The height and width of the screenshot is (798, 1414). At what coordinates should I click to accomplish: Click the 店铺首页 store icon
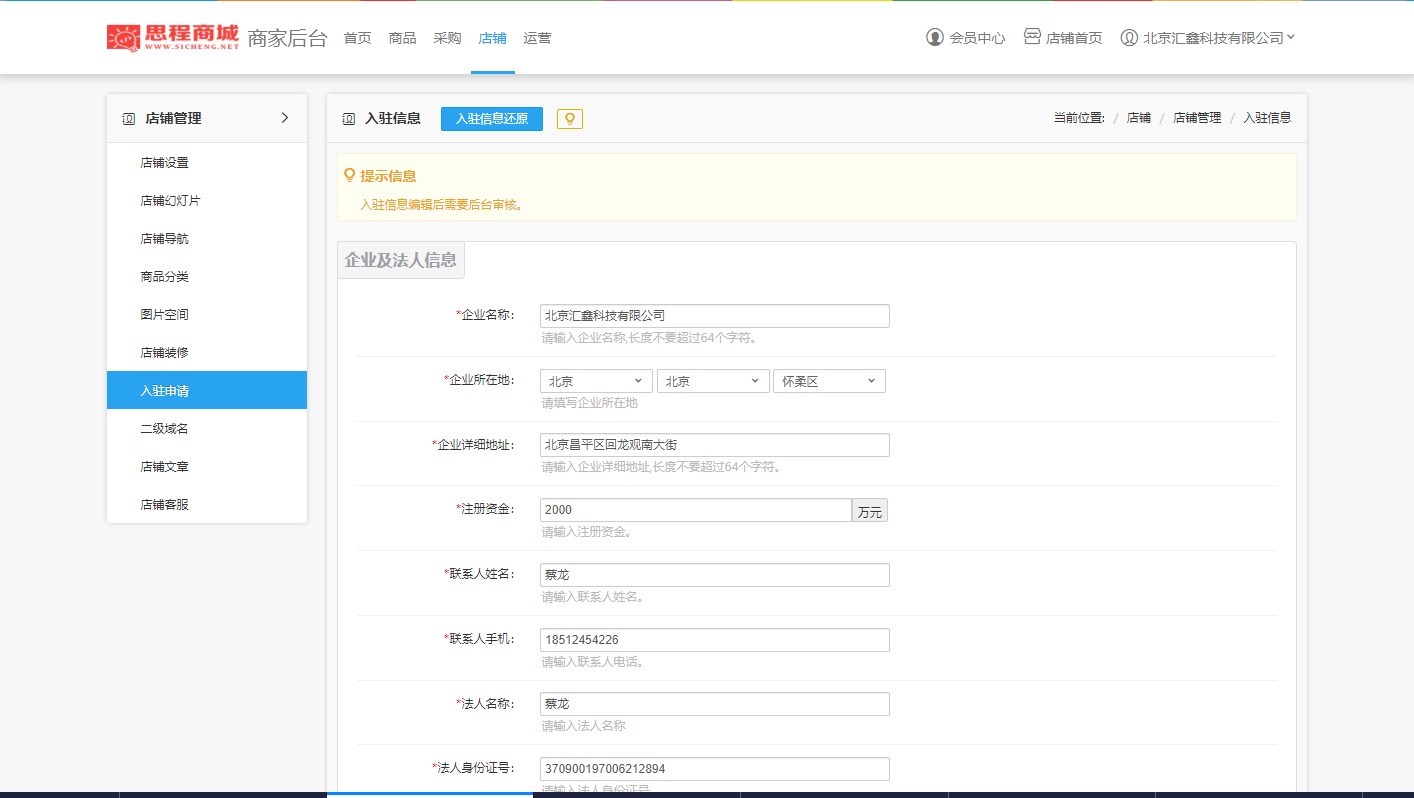click(x=1032, y=37)
